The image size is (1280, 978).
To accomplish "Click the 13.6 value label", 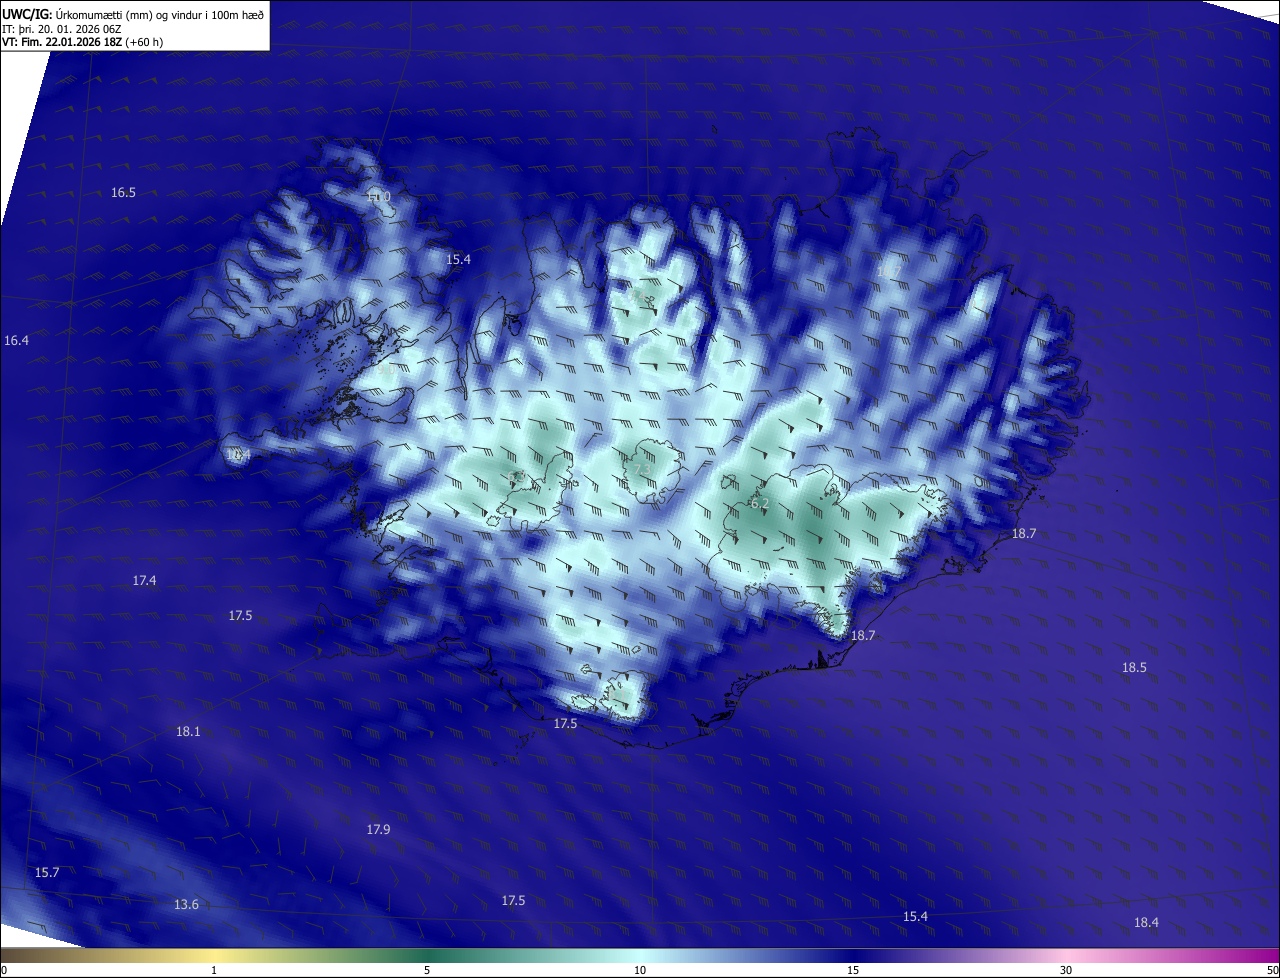I will pos(186,904).
